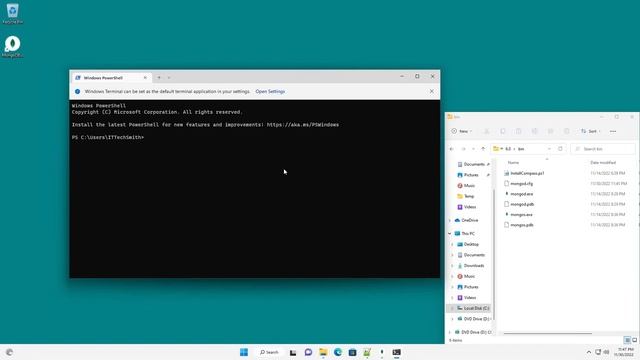Image resolution: width=640 pixels, height=360 pixels.
Task: Expand the Downloads node under This PC
Action: pyautogui.click(x=452, y=266)
